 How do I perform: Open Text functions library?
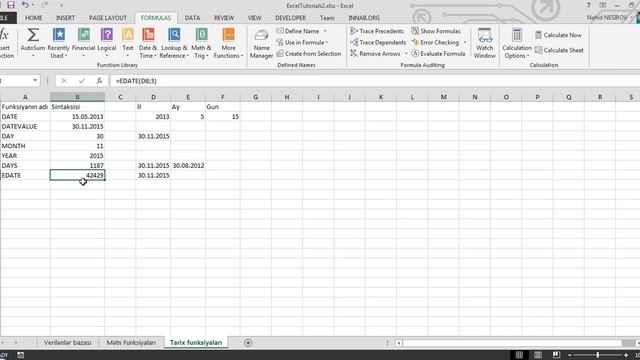pos(128,43)
